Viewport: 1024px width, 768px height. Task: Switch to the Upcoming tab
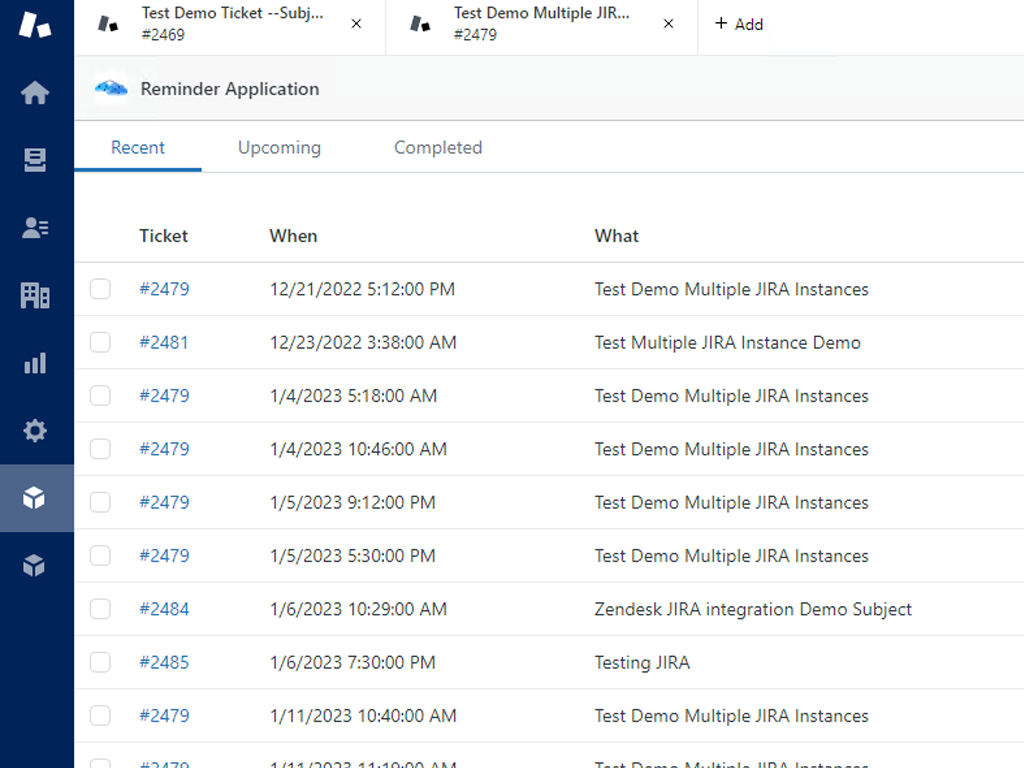[x=279, y=147]
